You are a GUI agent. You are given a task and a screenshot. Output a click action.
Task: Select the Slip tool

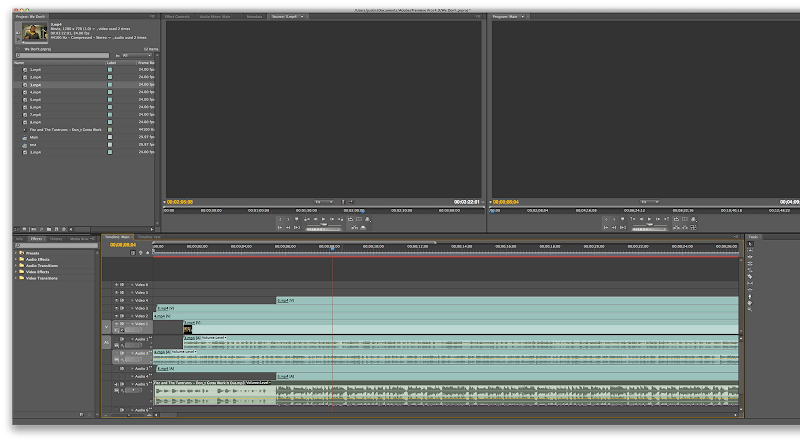(750, 283)
